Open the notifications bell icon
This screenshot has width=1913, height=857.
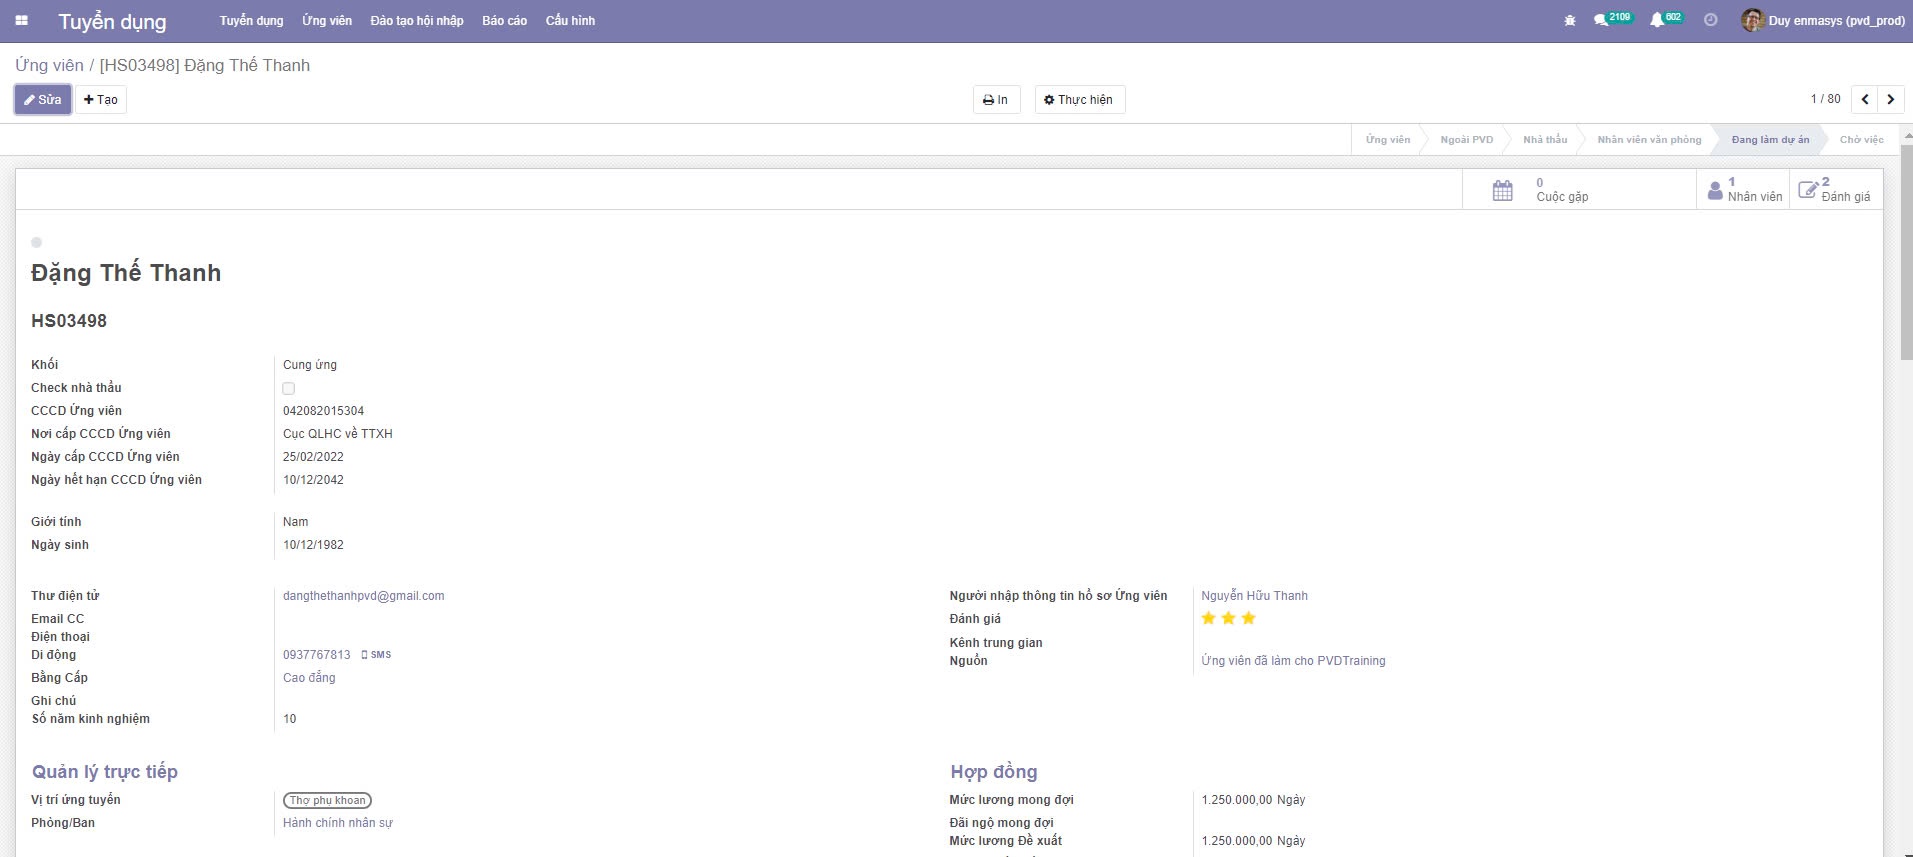pos(1657,20)
